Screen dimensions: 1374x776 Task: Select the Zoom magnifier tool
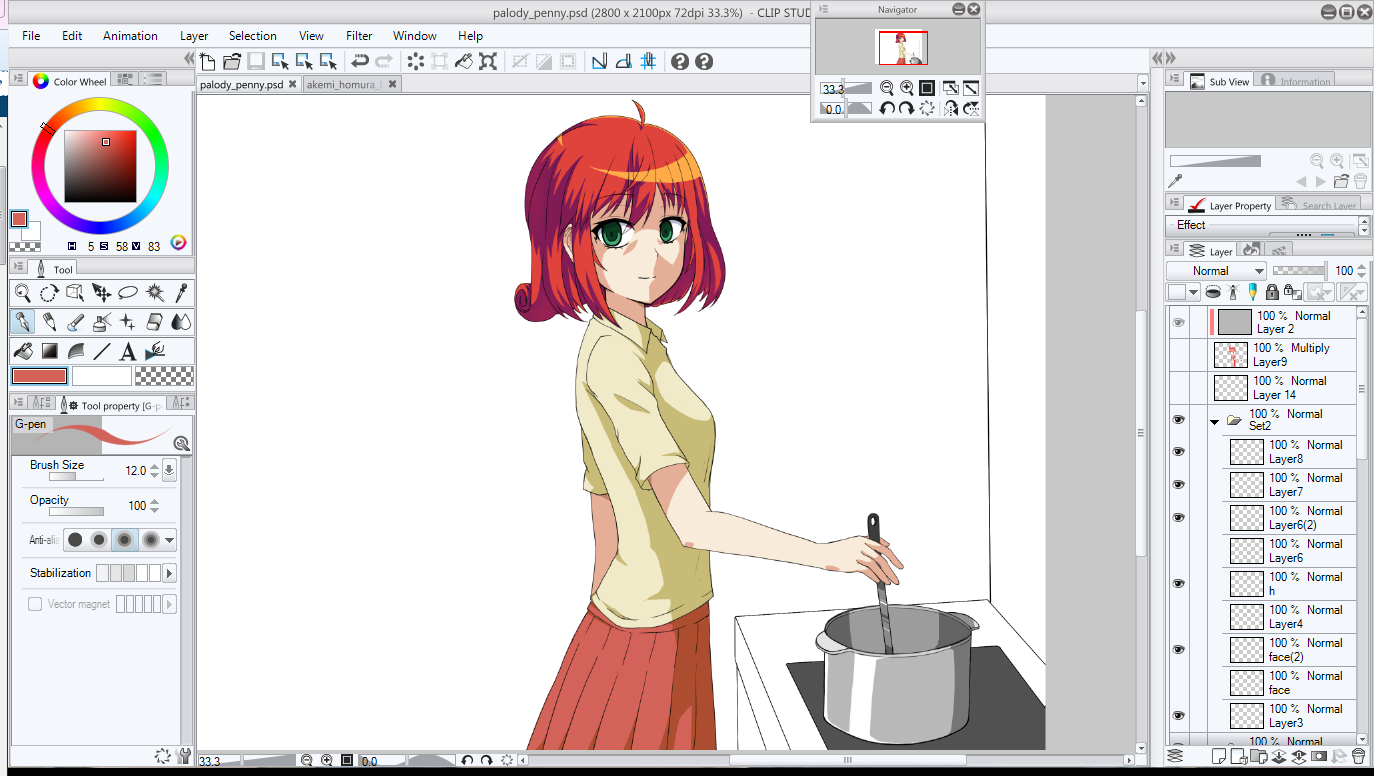[22, 293]
